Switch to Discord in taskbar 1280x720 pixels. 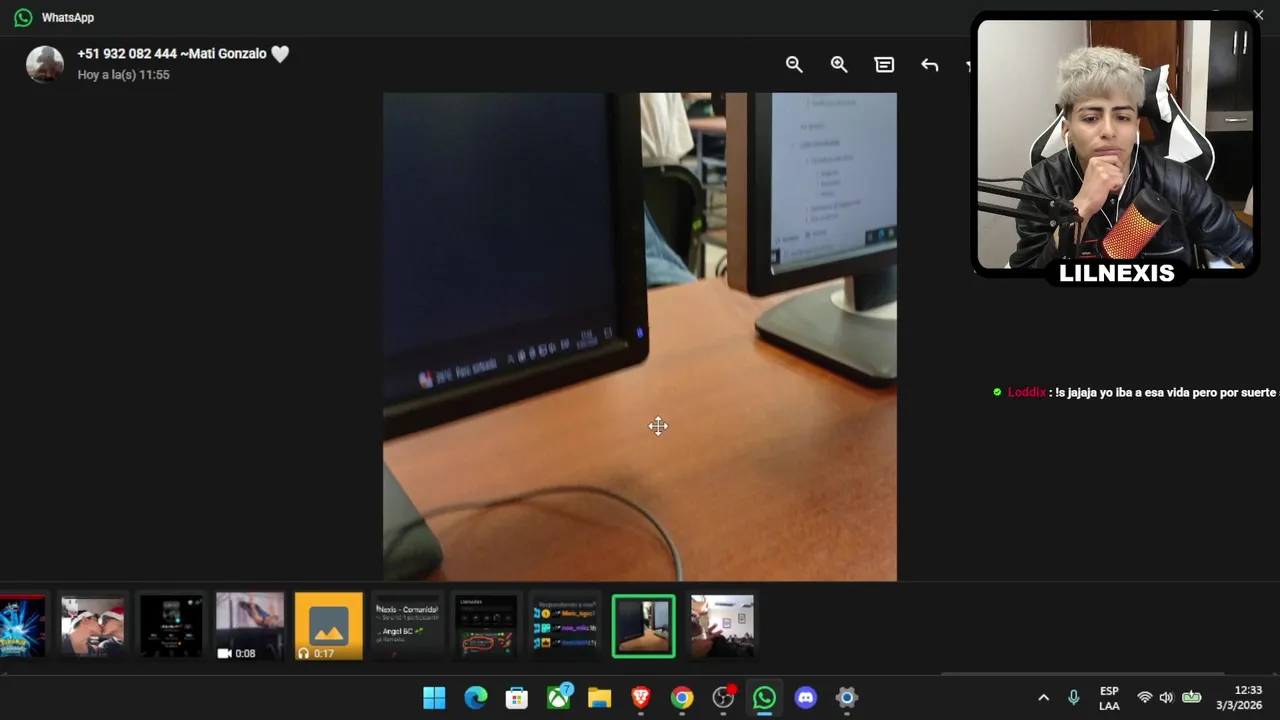pos(806,698)
